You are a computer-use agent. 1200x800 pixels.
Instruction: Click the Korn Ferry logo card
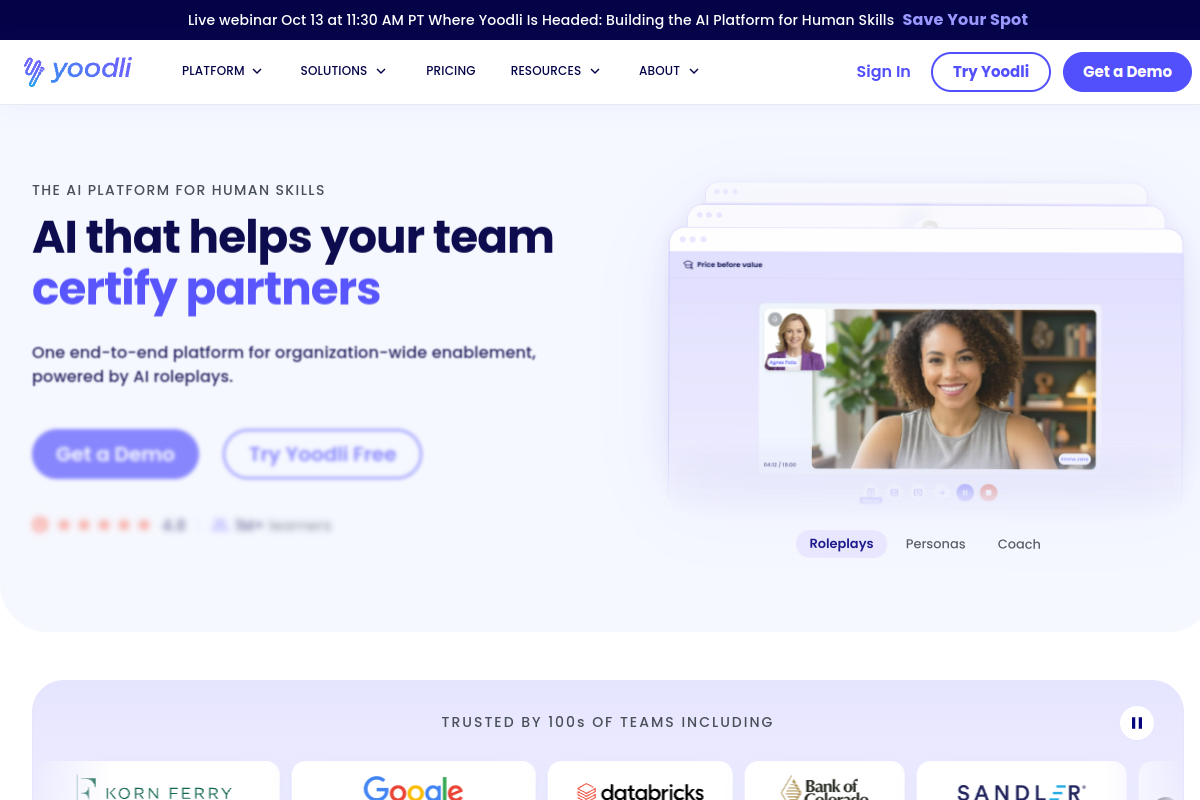[x=155, y=781]
